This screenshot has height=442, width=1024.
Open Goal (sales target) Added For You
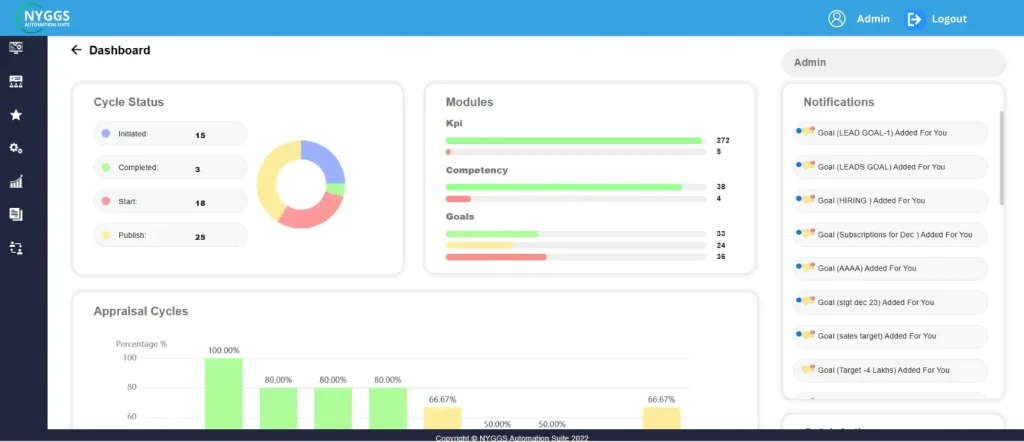pos(890,336)
